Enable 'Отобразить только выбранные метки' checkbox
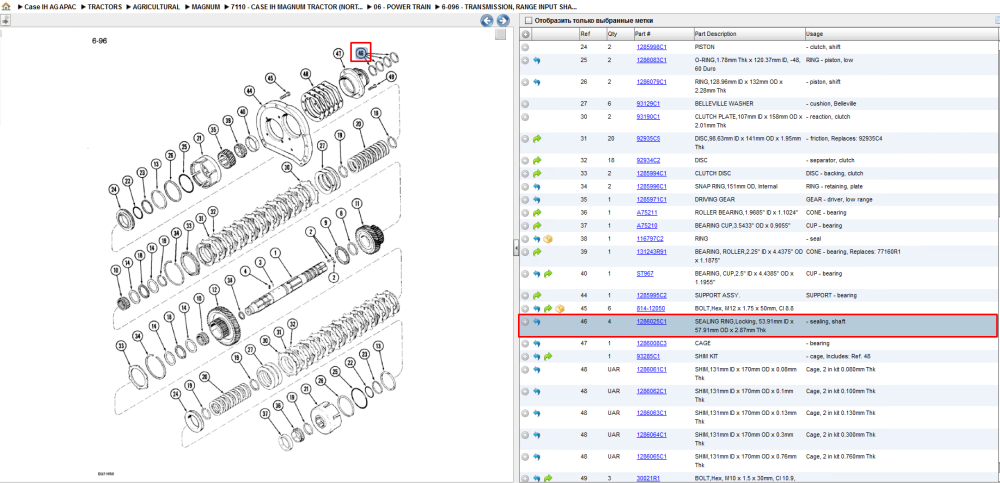This screenshot has height=483, width=1000. [x=528, y=20]
